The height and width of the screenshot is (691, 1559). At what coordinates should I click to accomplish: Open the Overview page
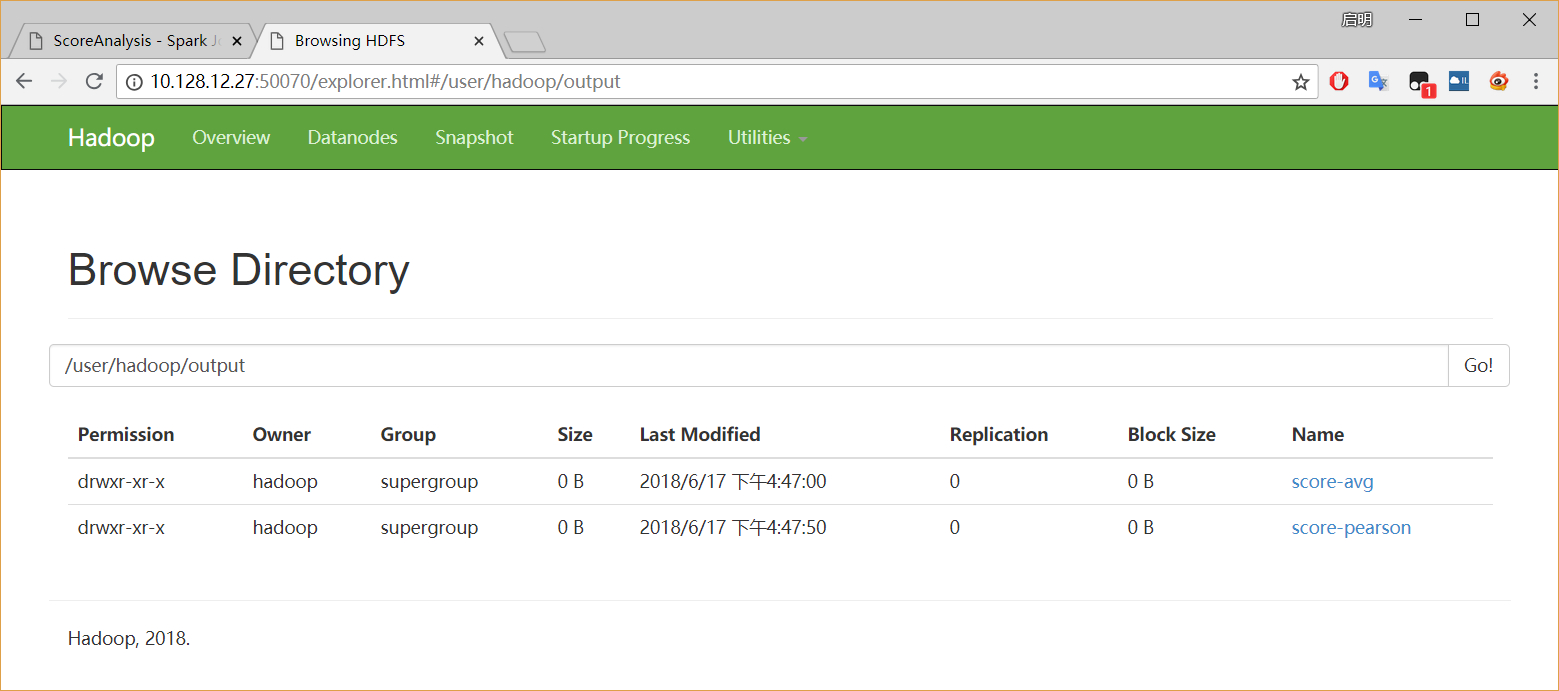pyautogui.click(x=231, y=137)
